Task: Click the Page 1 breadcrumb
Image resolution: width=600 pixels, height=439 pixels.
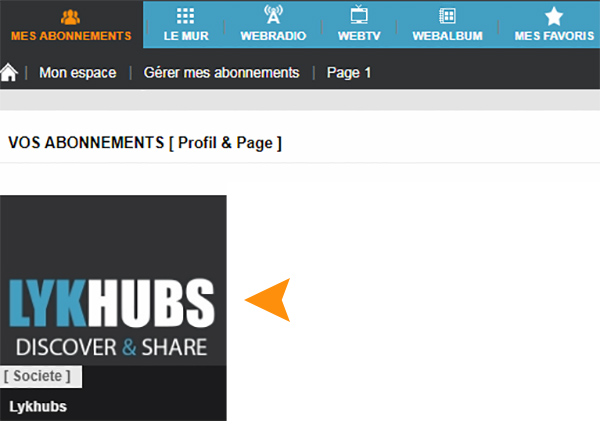Action: (349, 73)
